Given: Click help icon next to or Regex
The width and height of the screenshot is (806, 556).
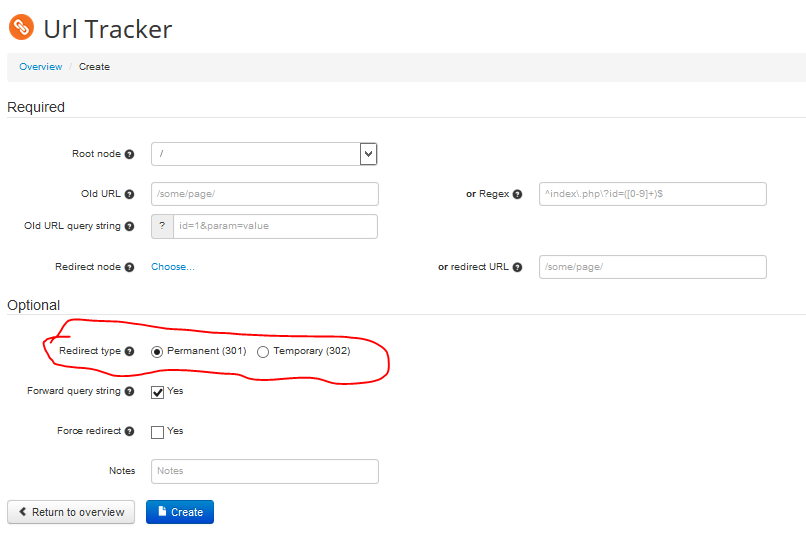Looking at the screenshot, I should click(x=517, y=194).
